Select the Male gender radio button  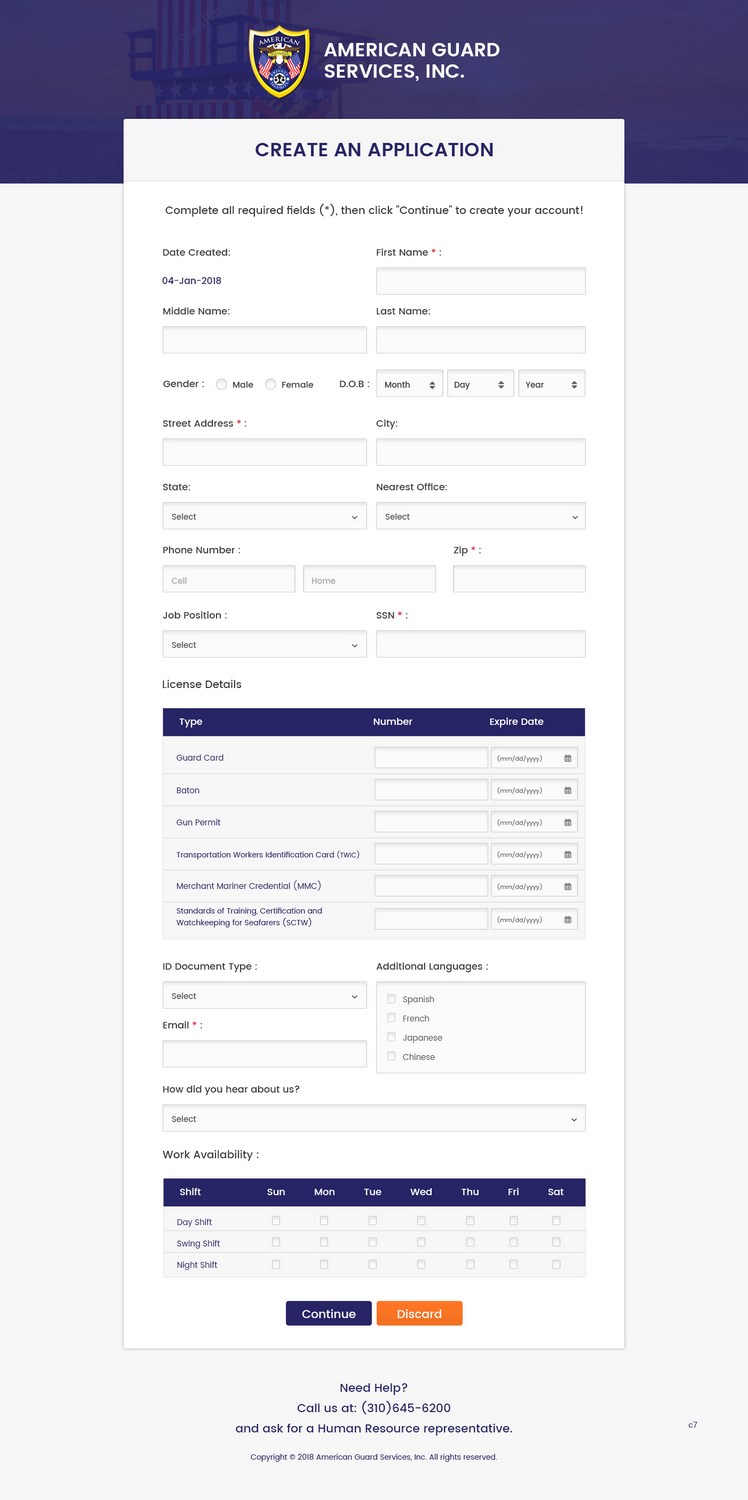pyautogui.click(x=220, y=384)
